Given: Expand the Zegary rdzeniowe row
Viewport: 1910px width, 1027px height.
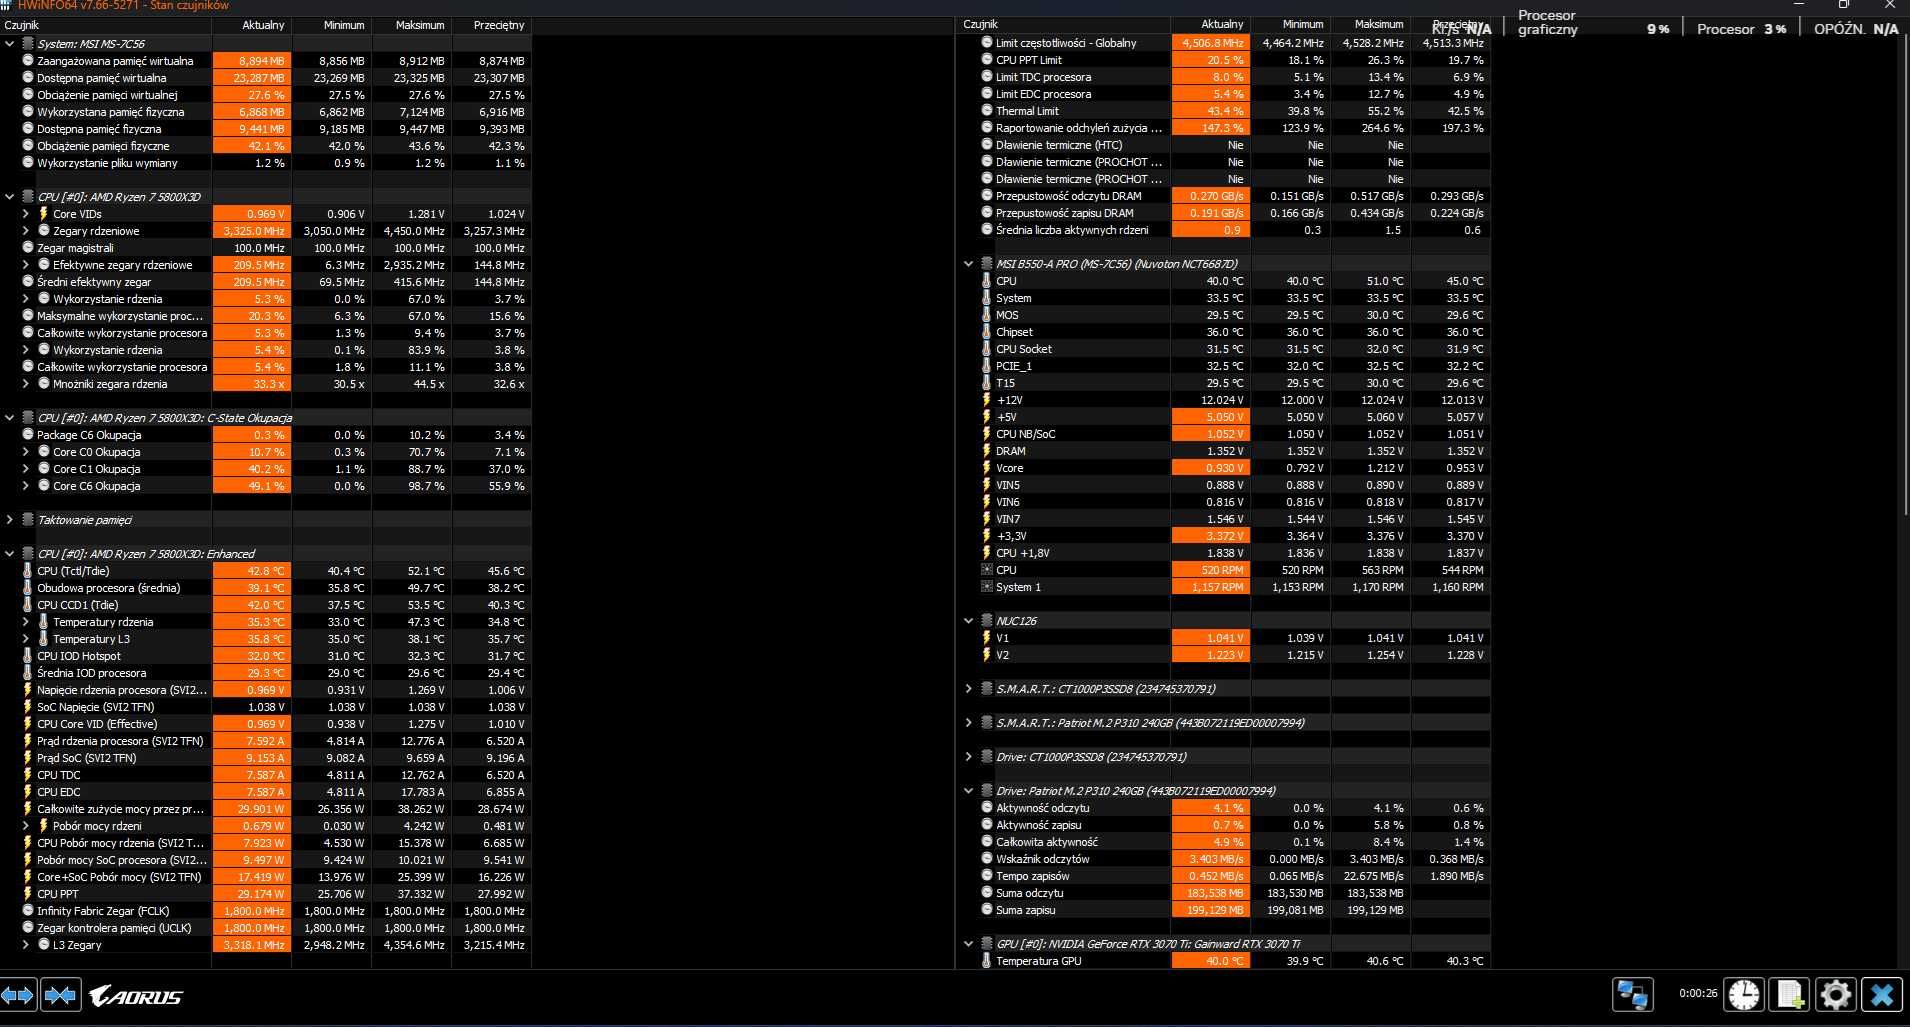Looking at the screenshot, I should click(26, 231).
